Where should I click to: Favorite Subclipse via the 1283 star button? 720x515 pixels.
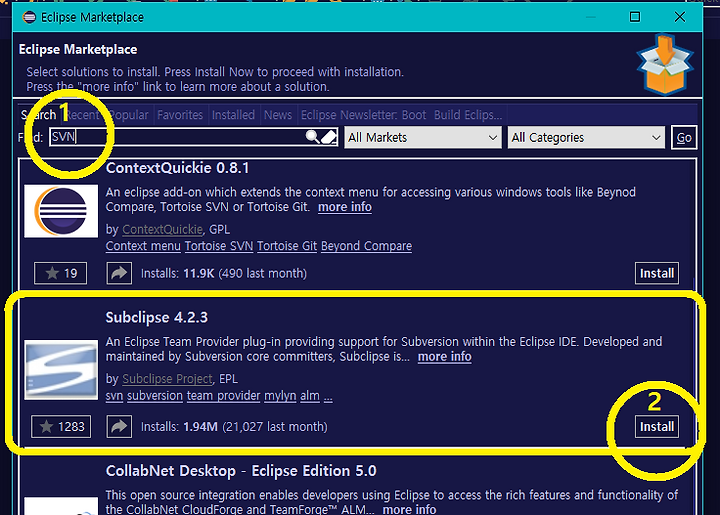pyautogui.click(x=61, y=427)
